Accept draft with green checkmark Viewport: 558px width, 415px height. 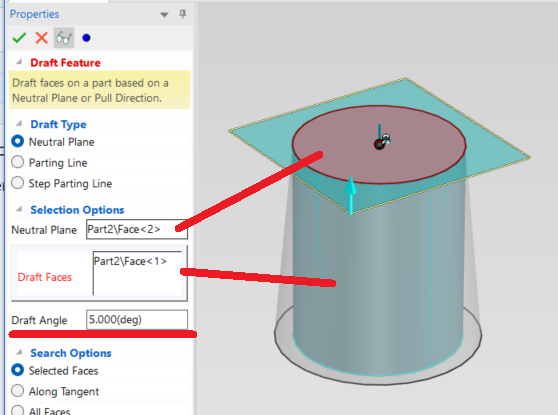pos(19,38)
